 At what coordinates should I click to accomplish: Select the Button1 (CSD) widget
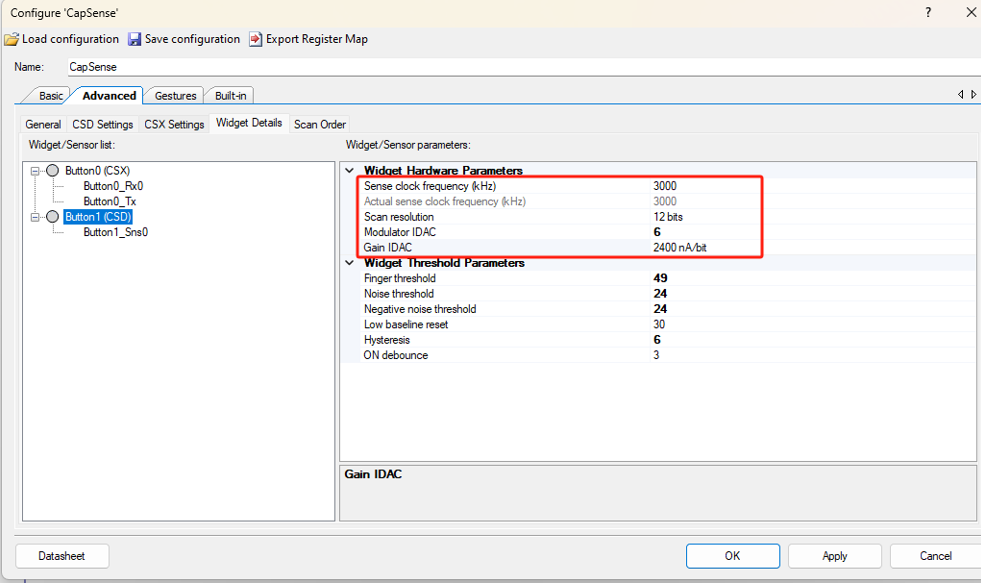click(x=98, y=216)
